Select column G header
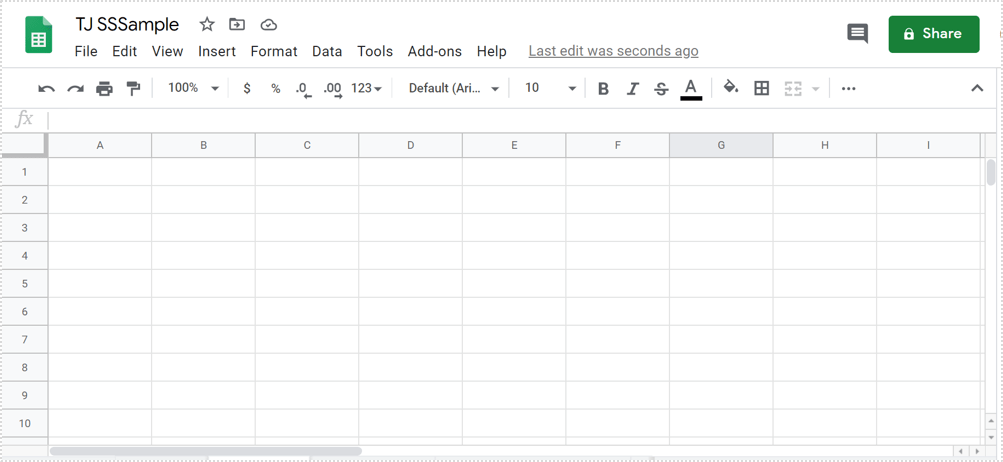This screenshot has width=1003, height=462. pyautogui.click(x=721, y=145)
